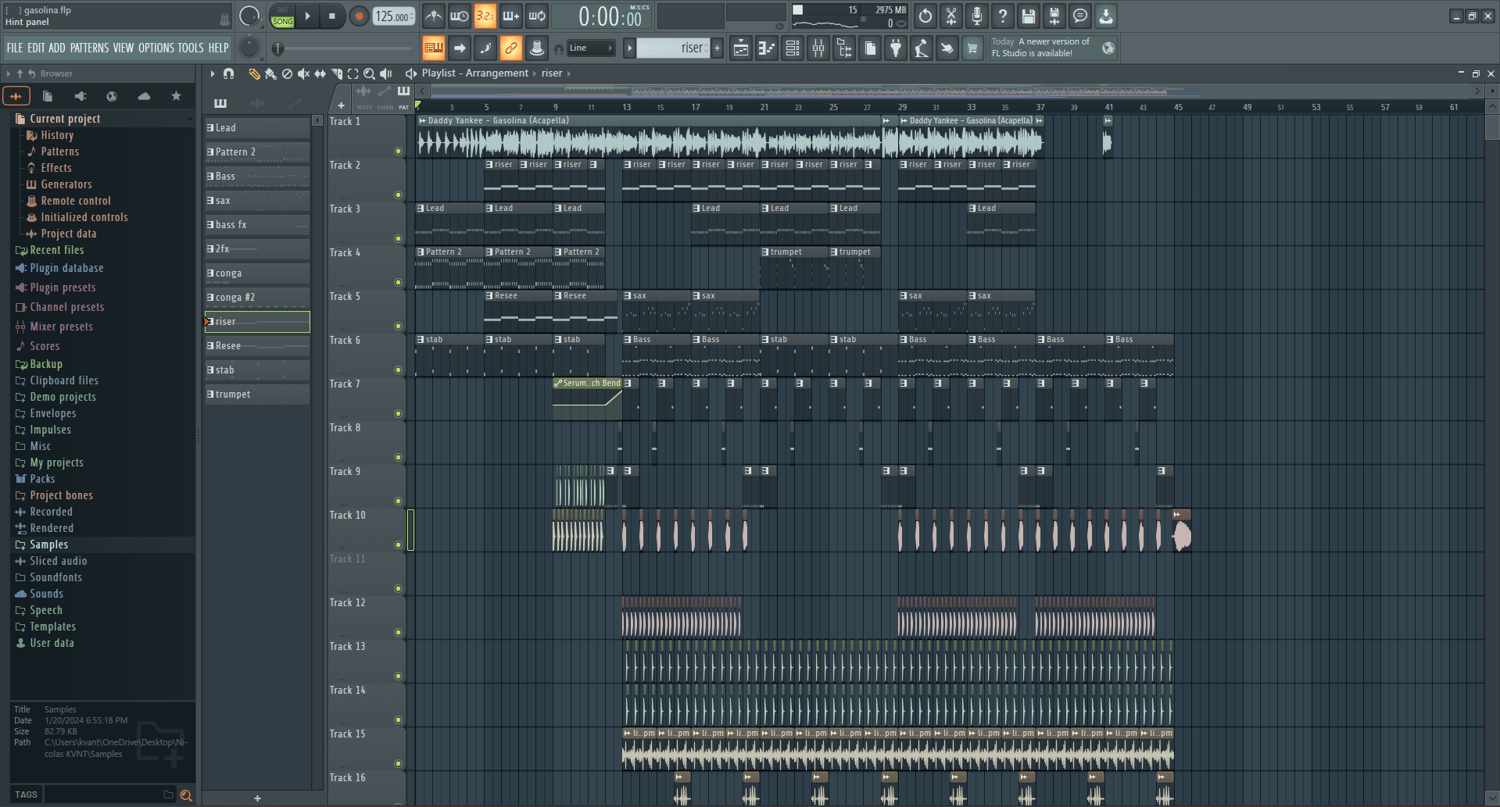Save the project with the floppy icon
Viewport: 1500px width, 807px height.
[x=1028, y=16]
